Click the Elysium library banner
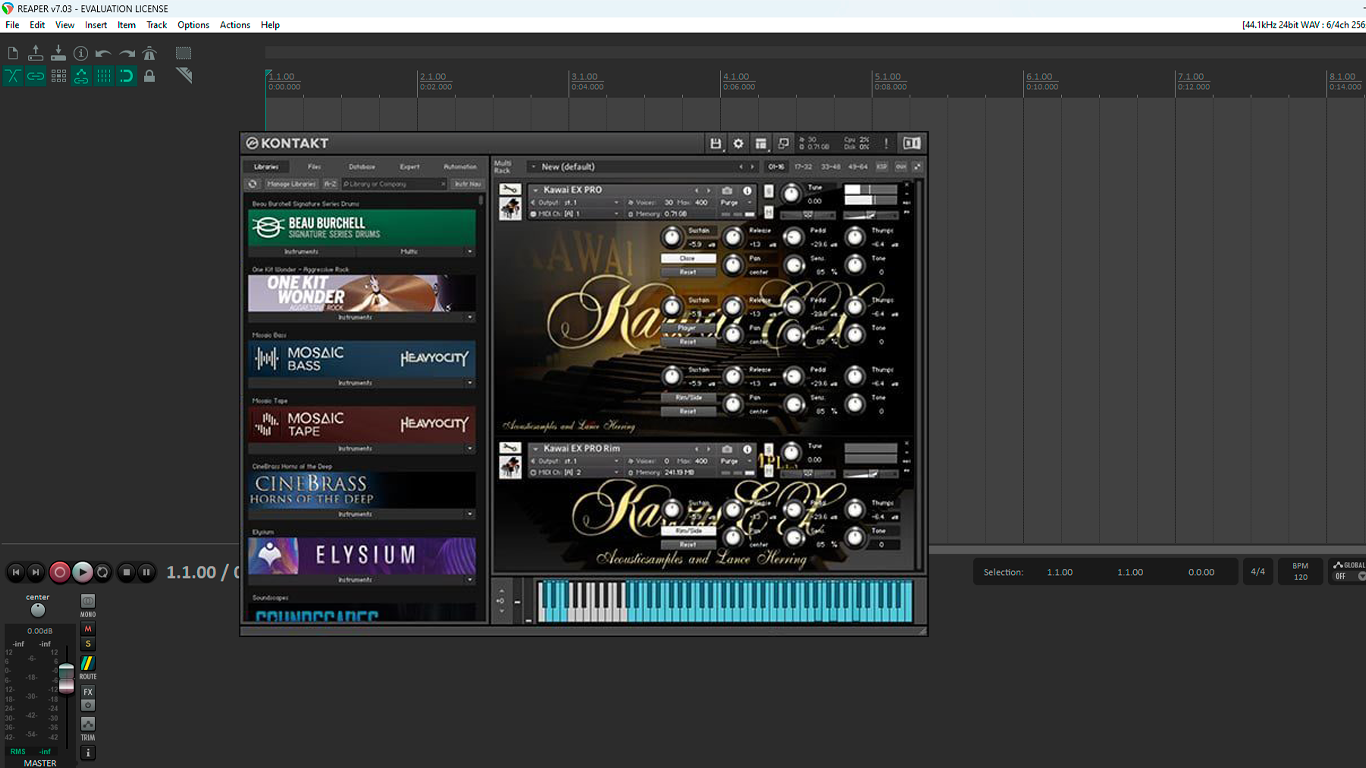The image size is (1366, 768). pos(362,555)
